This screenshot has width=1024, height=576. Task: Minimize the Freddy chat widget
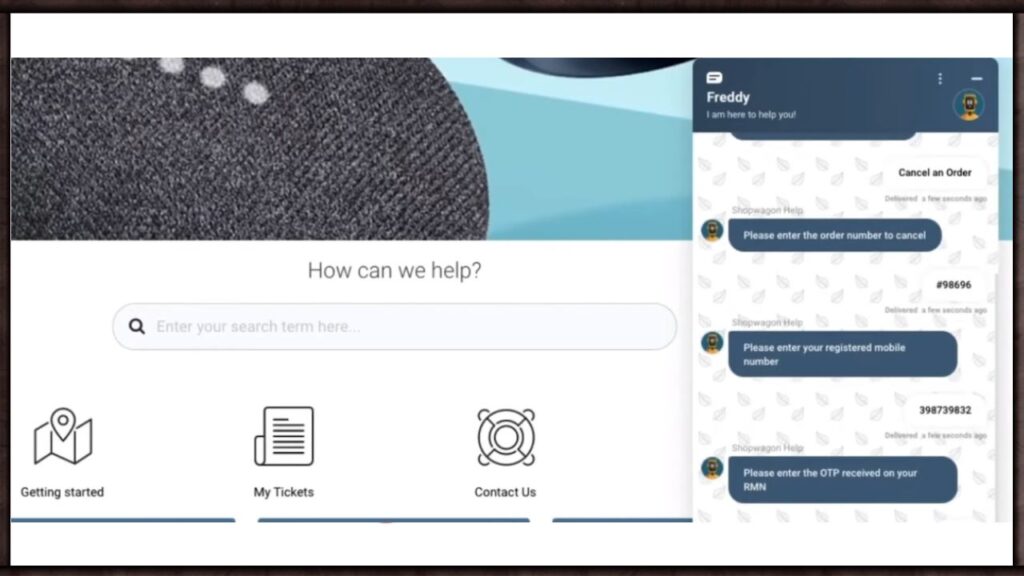pos(976,79)
